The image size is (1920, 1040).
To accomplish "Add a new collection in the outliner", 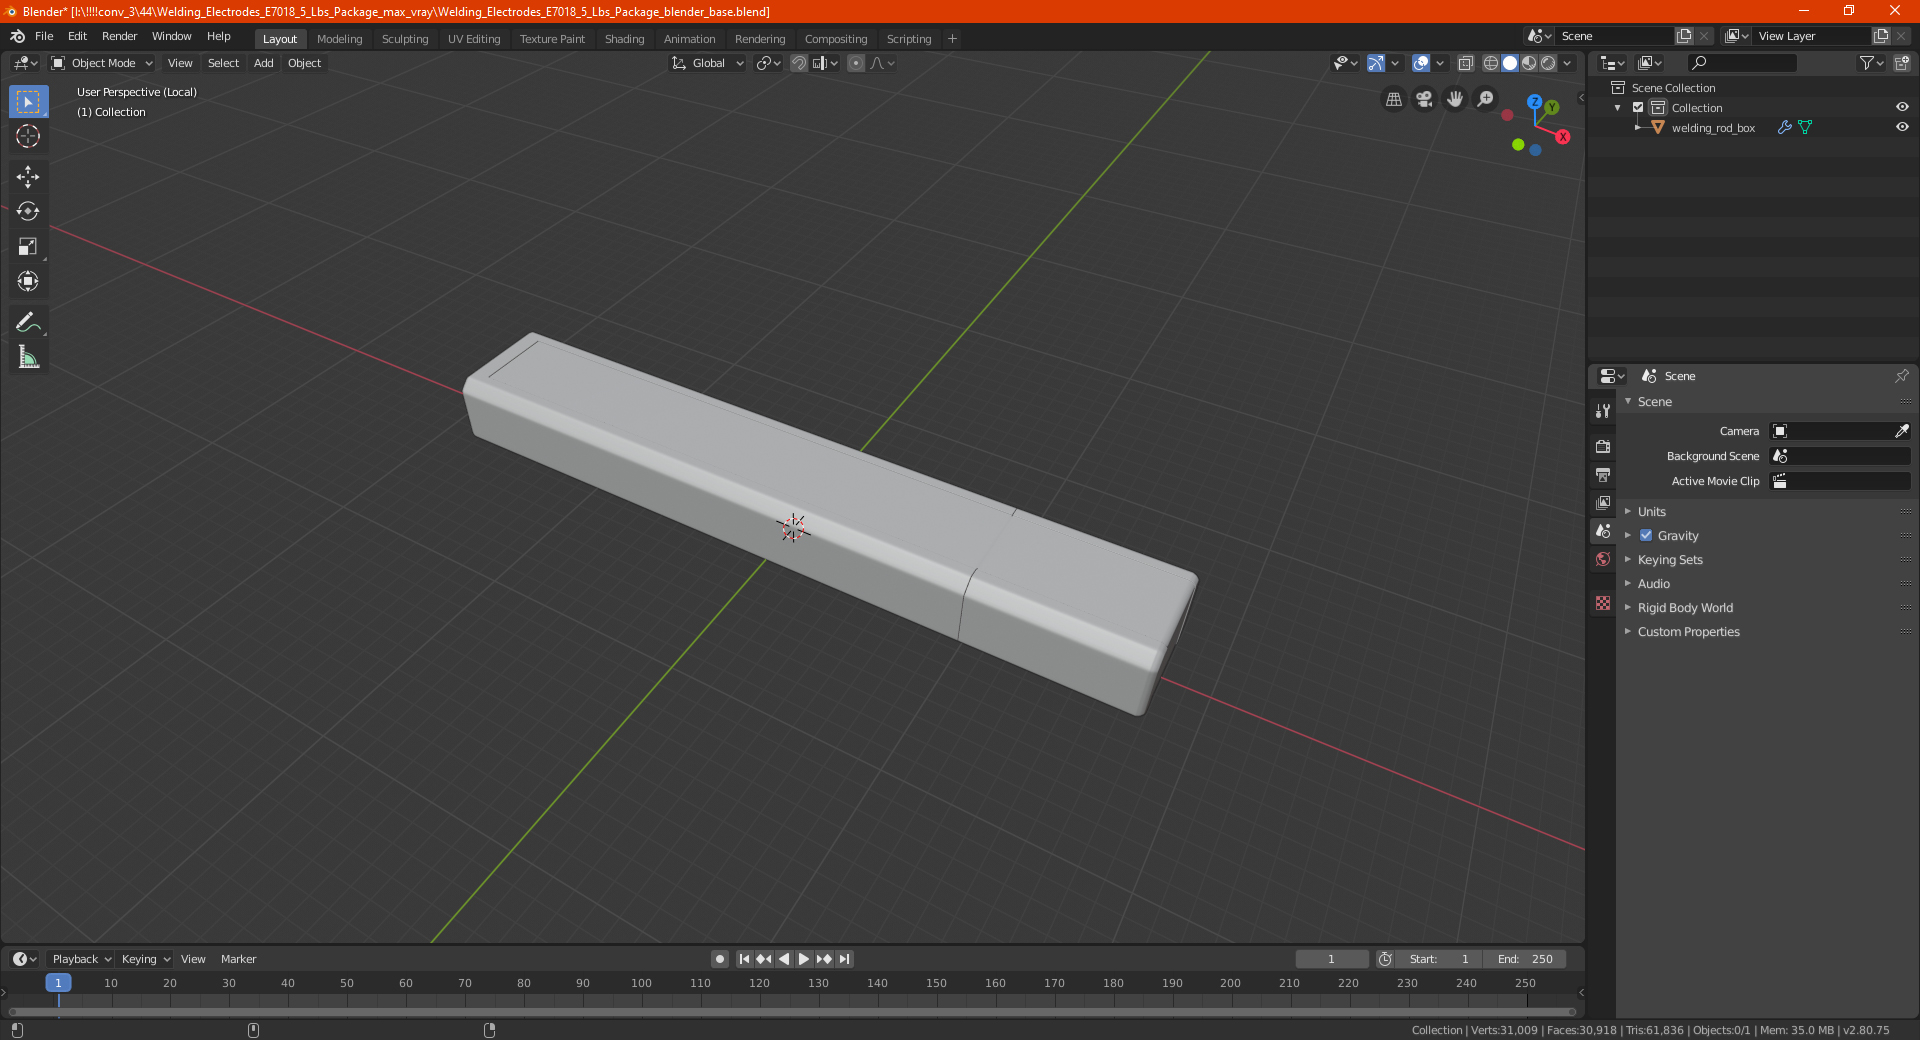I will point(1901,63).
